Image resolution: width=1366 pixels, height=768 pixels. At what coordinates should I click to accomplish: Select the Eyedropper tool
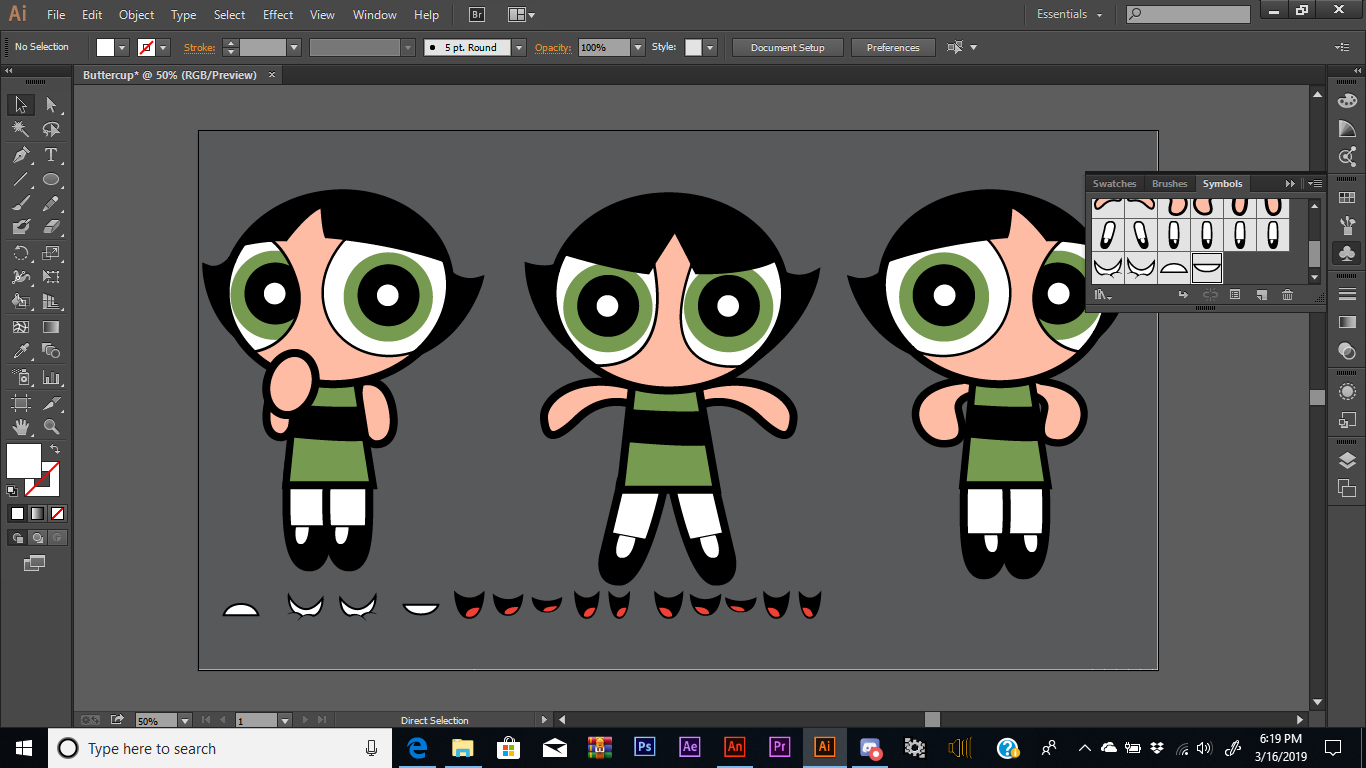pos(21,351)
